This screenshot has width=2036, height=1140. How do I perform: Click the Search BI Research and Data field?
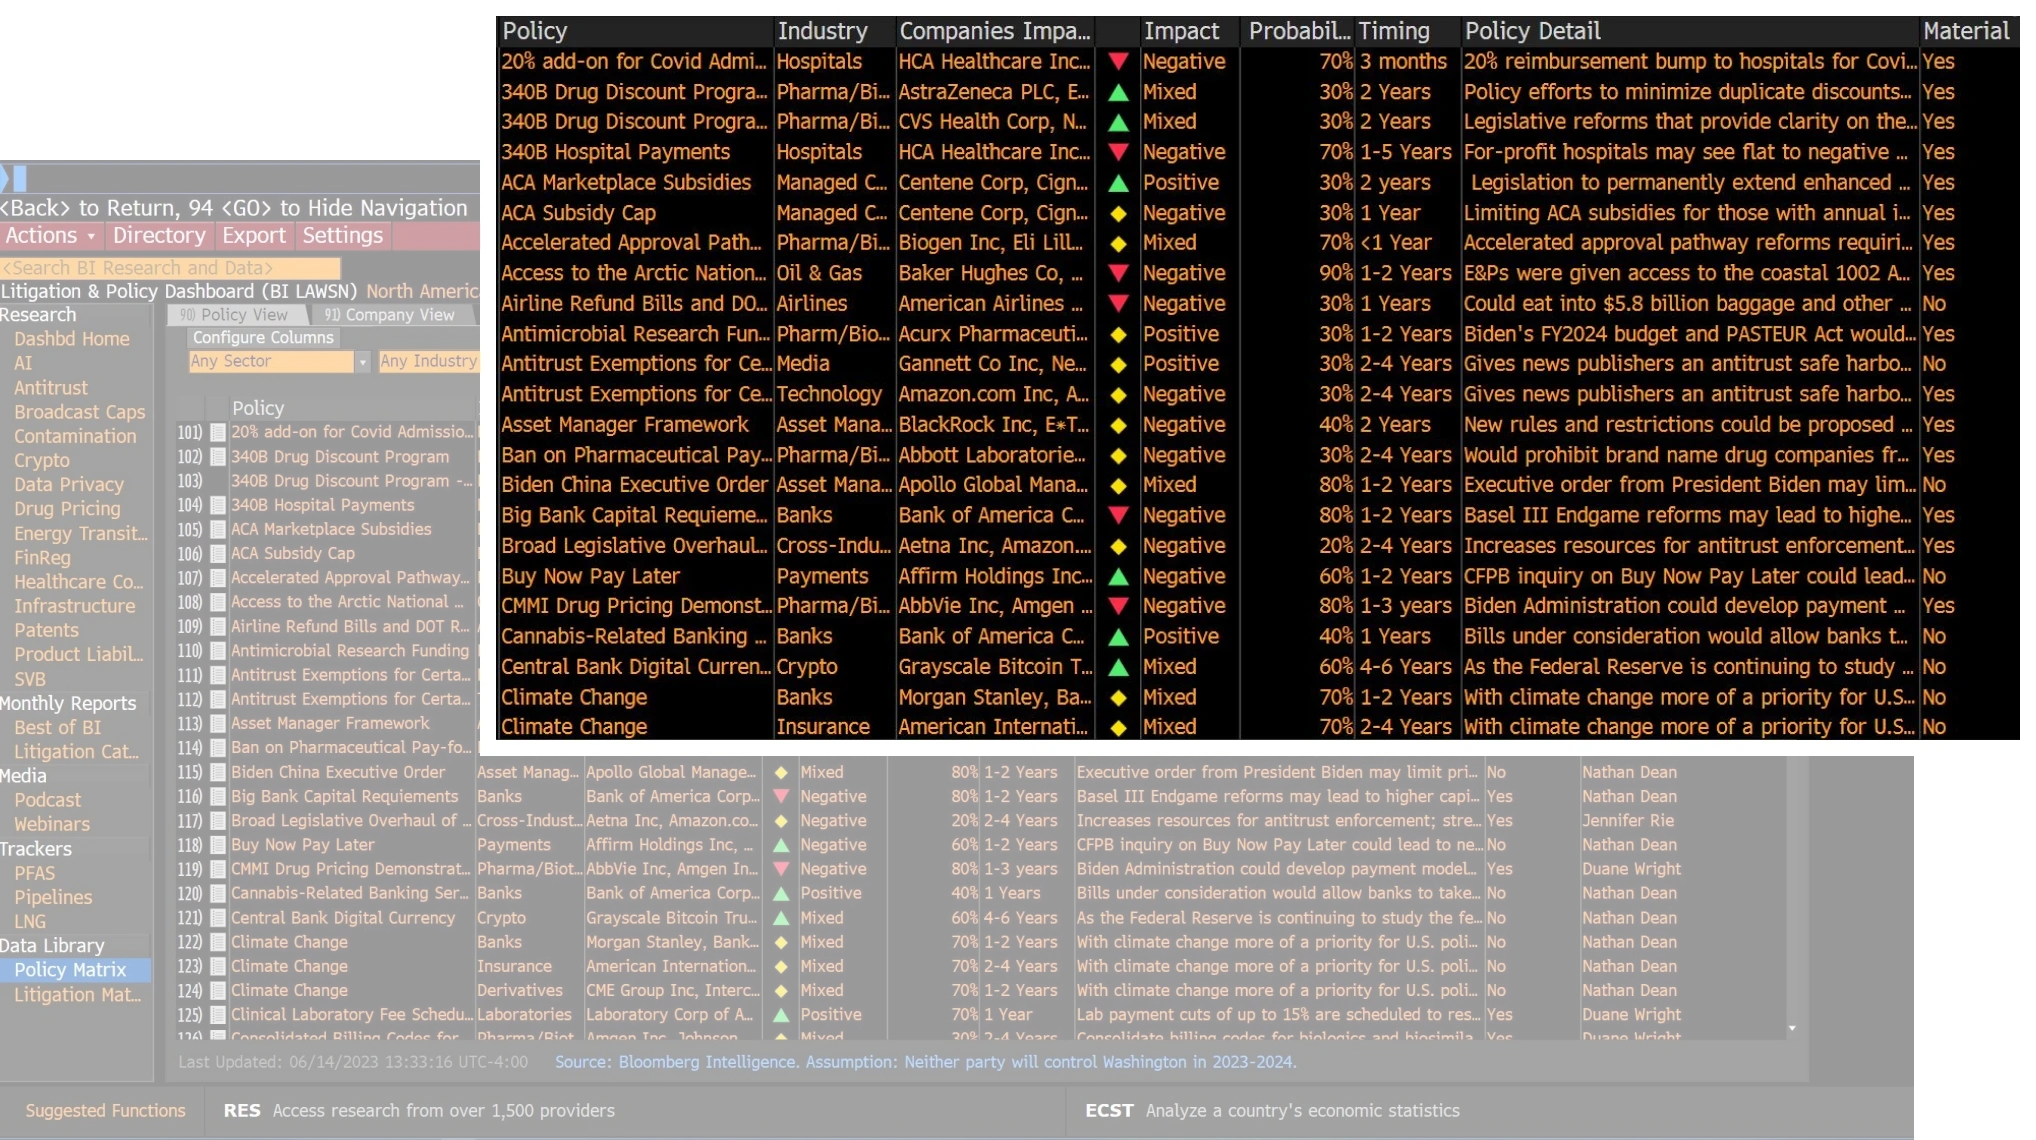(x=170, y=268)
